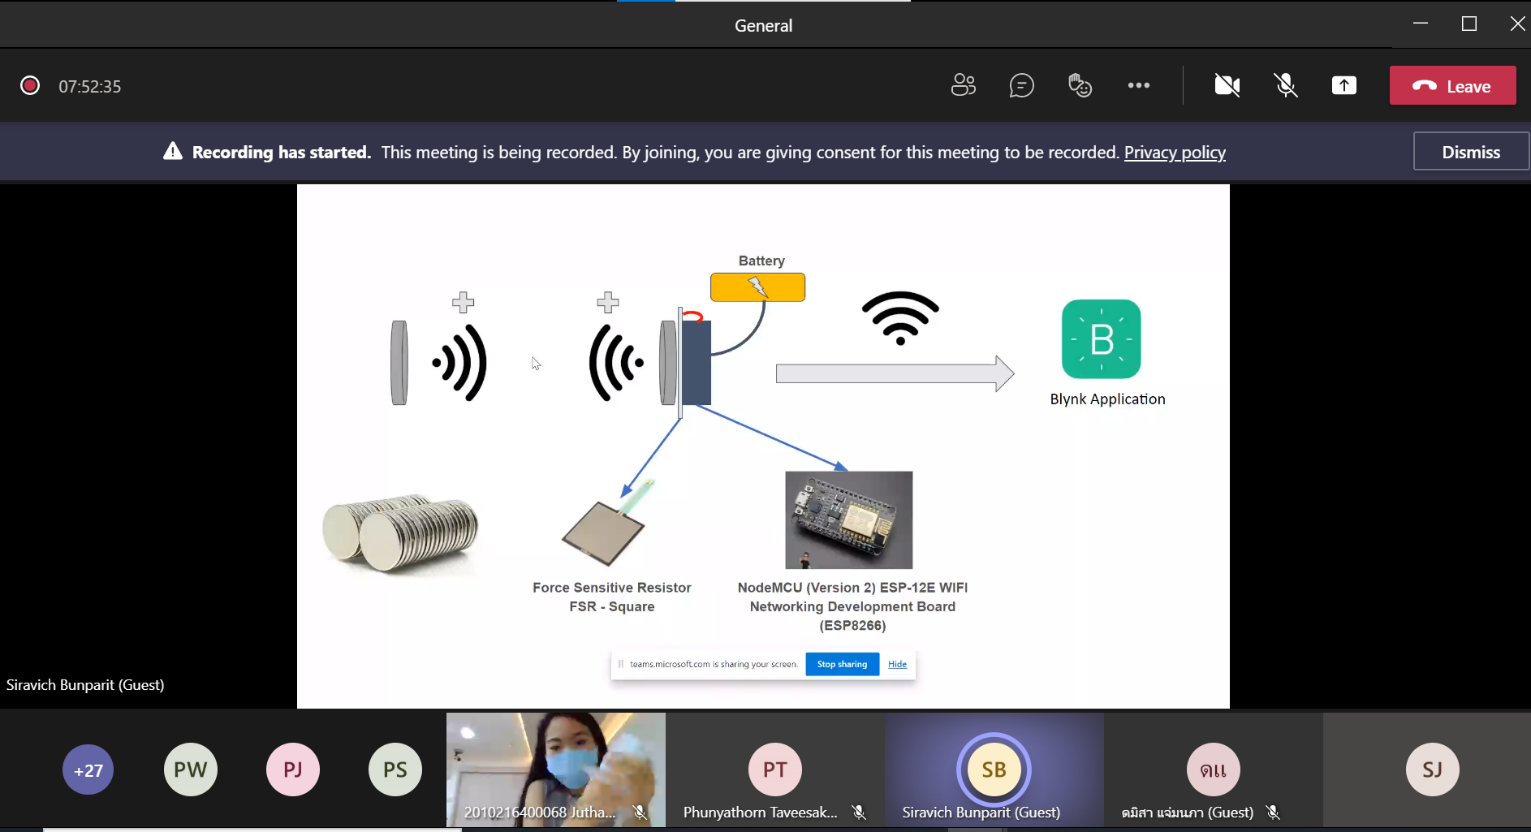Screen dimensions: 1531x832
Task: Click the stacked magnets image
Action: coord(400,533)
